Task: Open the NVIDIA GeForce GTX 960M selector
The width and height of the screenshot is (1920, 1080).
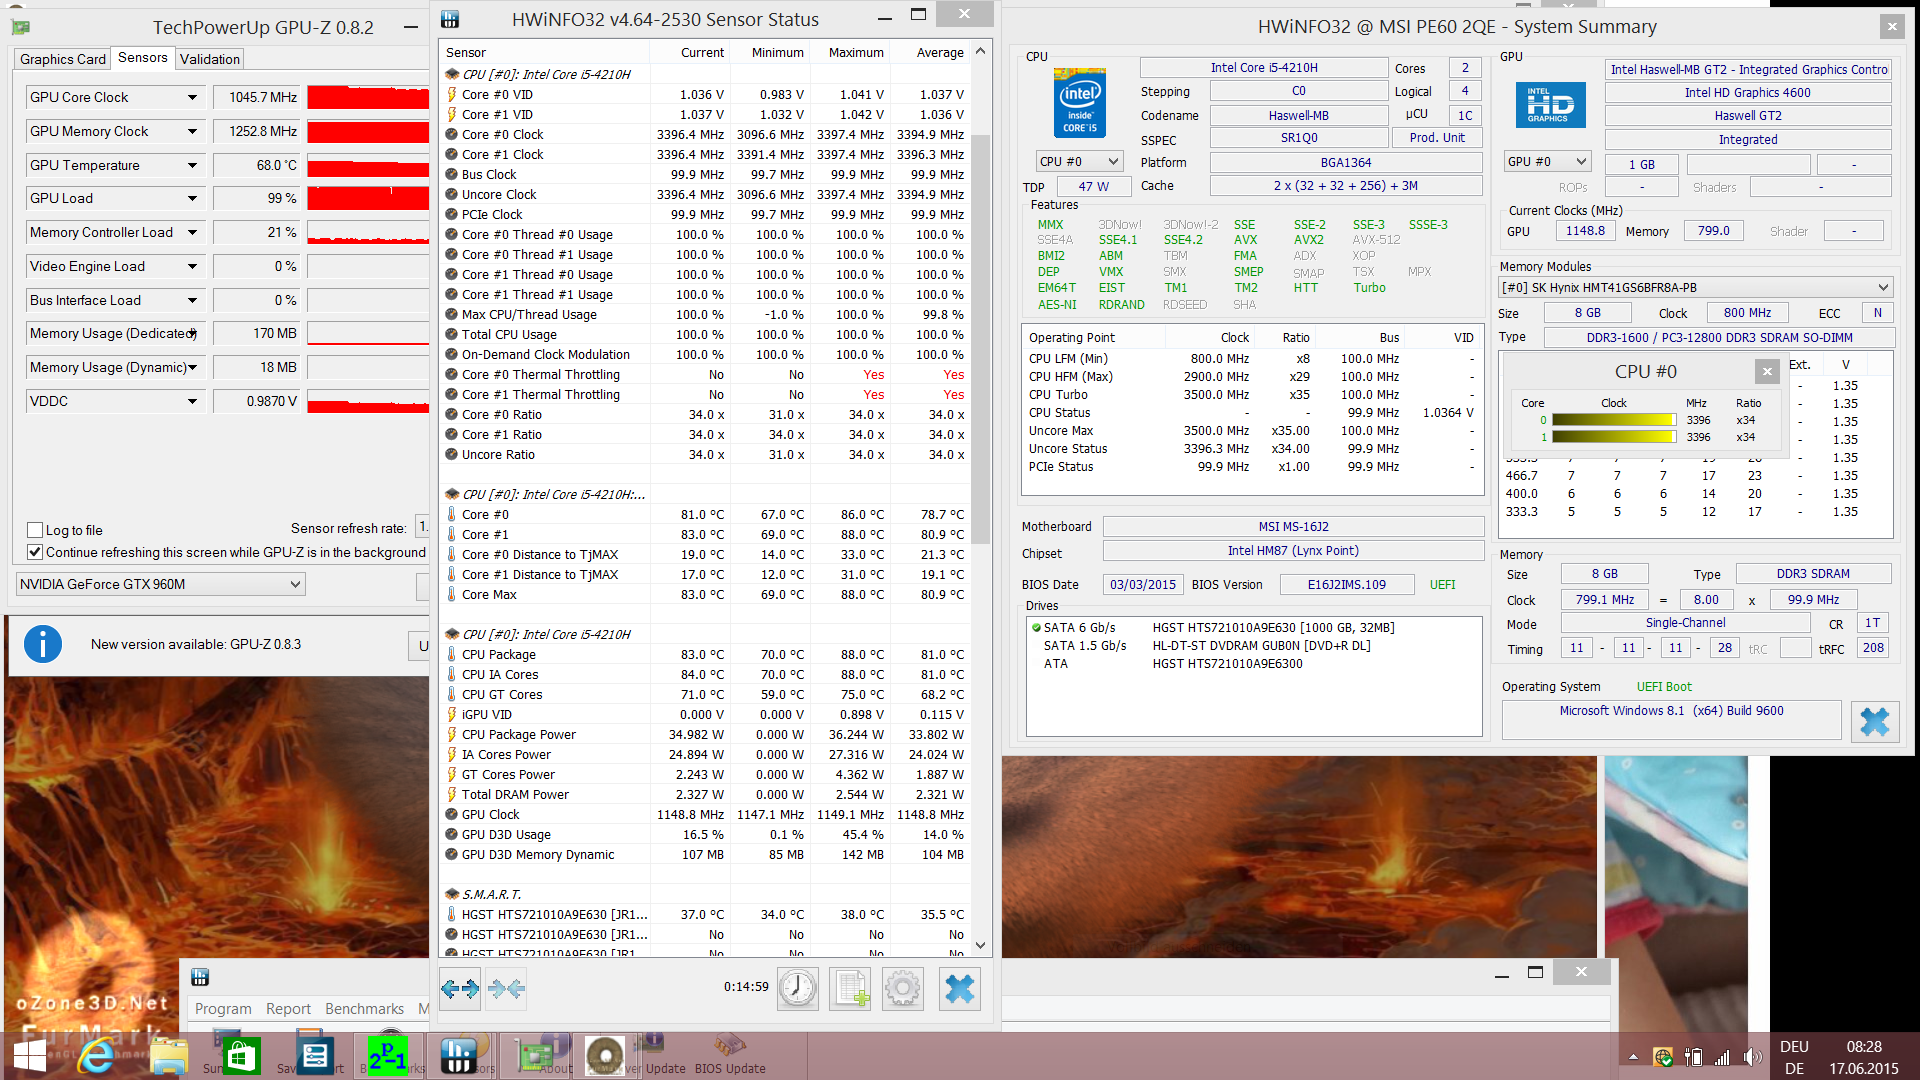Action: pos(160,584)
